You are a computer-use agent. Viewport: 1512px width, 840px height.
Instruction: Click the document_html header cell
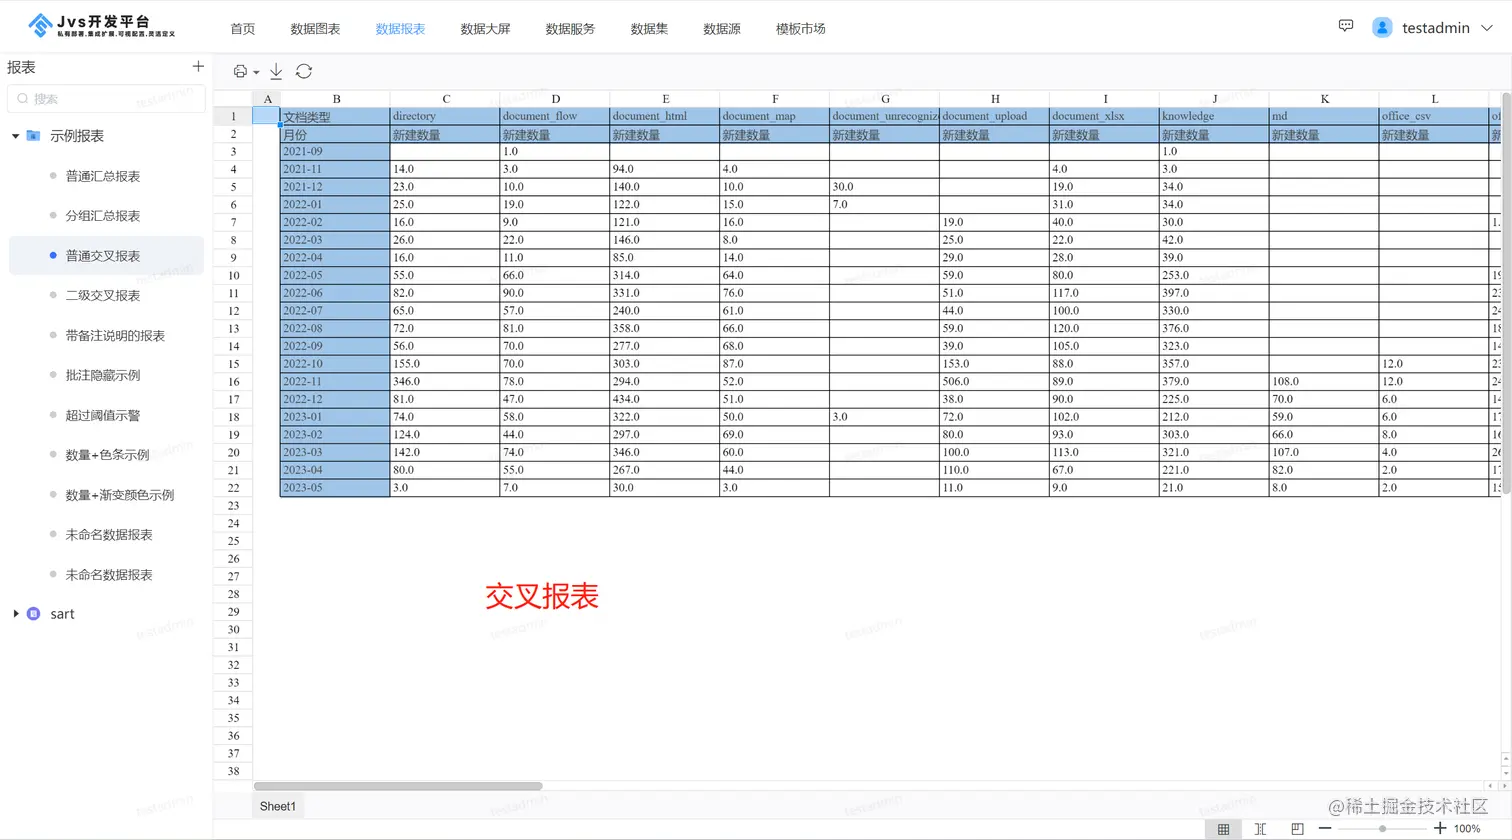(x=665, y=116)
